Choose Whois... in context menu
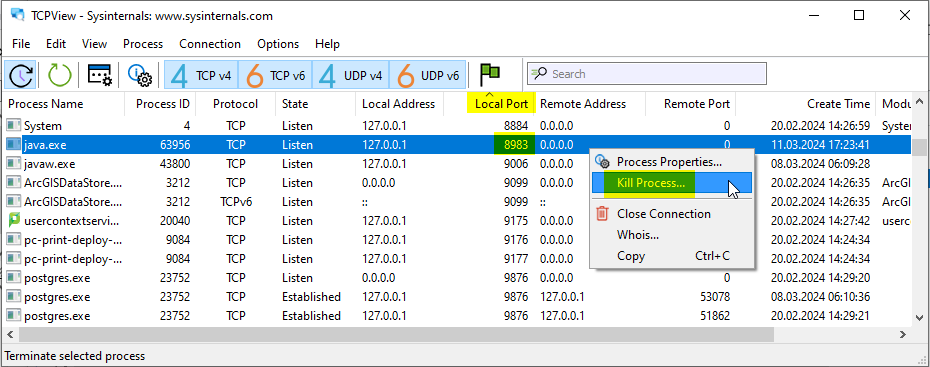Image resolution: width=930 pixels, height=367 pixels. 671,235
